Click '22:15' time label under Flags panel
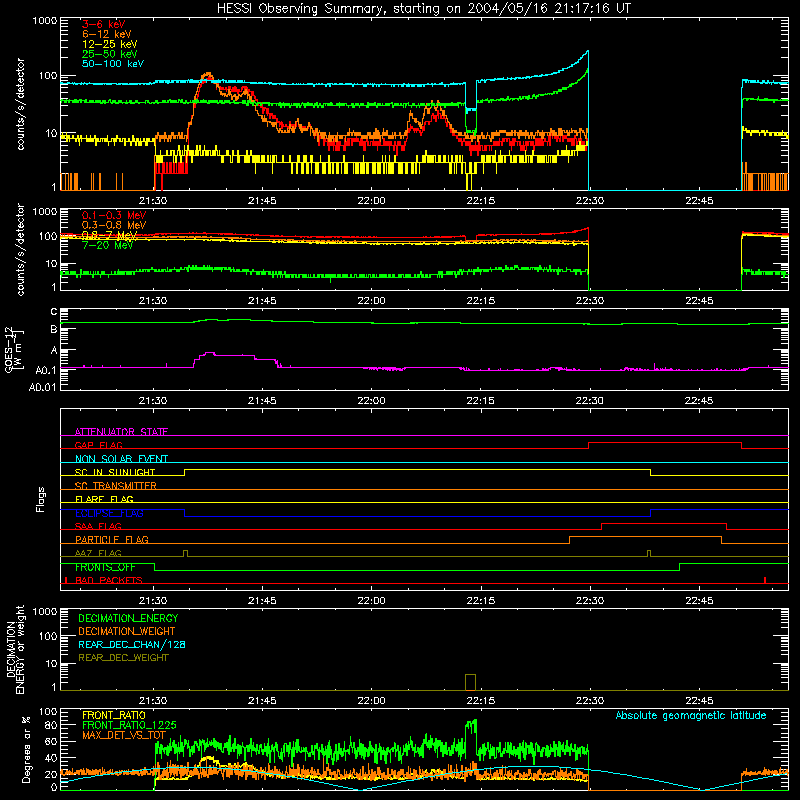The height and width of the screenshot is (800, 800). pos(481,601)
